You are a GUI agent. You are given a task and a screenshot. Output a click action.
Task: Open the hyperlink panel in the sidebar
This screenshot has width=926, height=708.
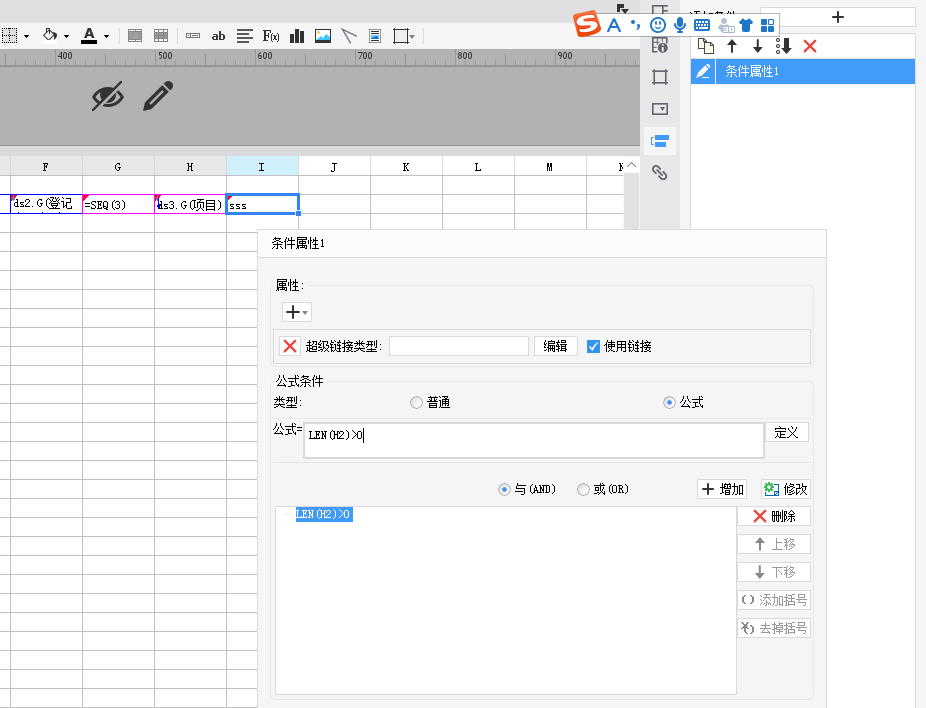click(660, 172)
